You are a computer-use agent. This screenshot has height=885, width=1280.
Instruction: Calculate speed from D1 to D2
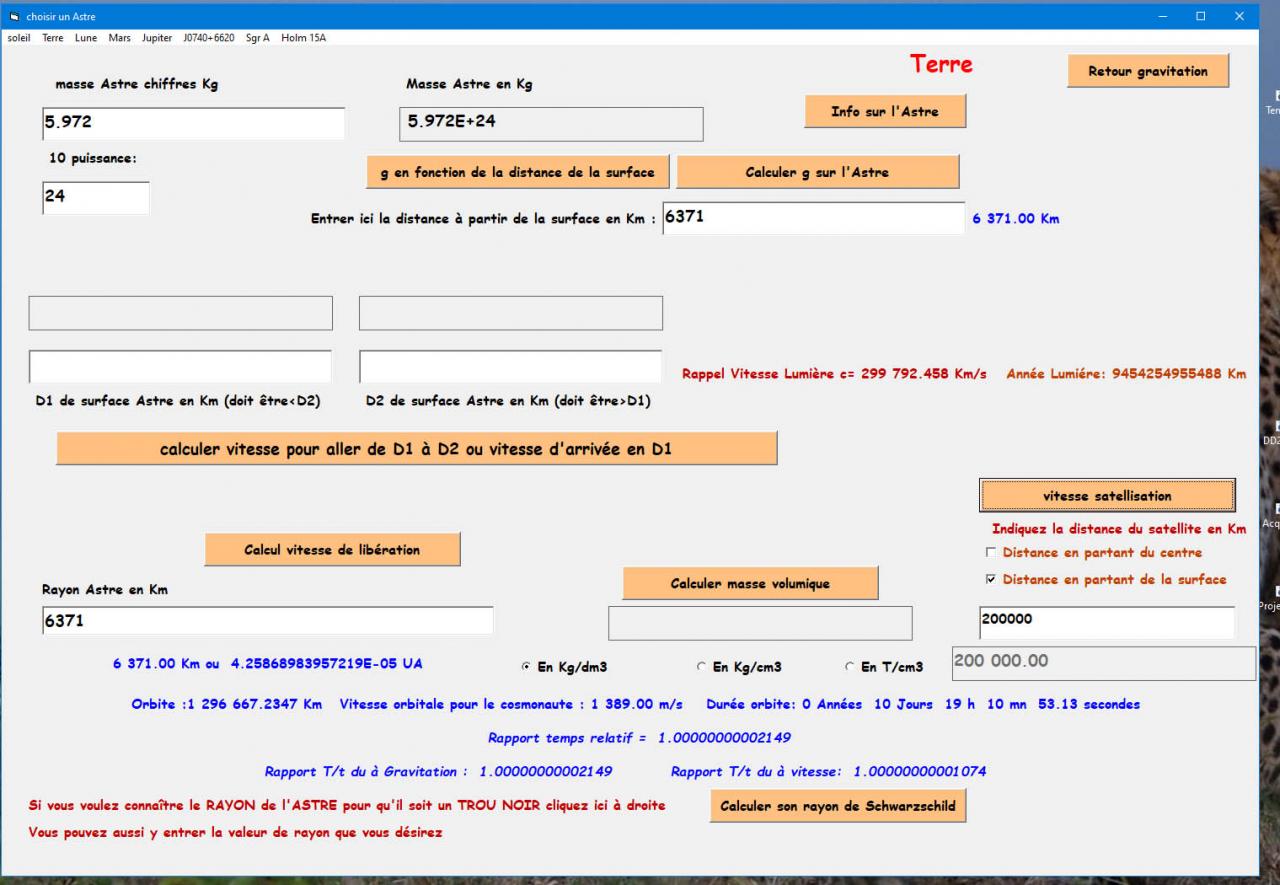pos(416,449)
